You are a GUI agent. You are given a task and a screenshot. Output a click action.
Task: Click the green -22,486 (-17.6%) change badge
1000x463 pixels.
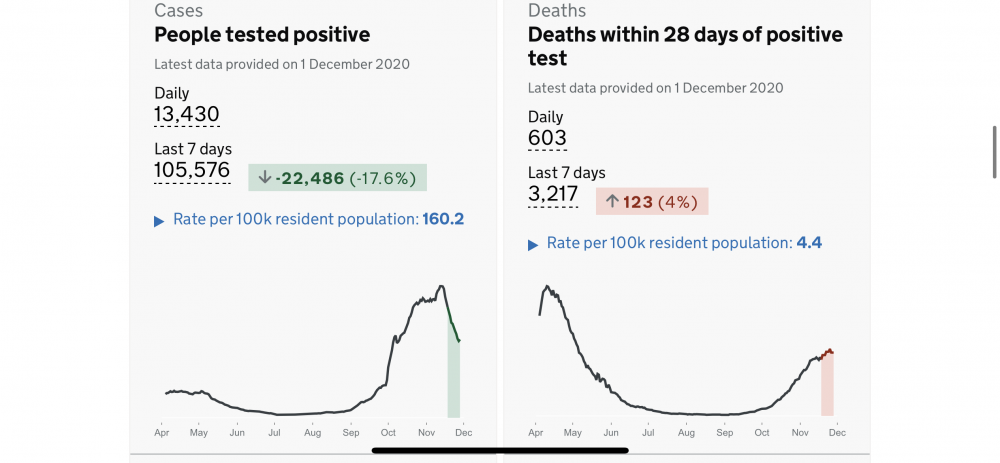pos(337,177)
